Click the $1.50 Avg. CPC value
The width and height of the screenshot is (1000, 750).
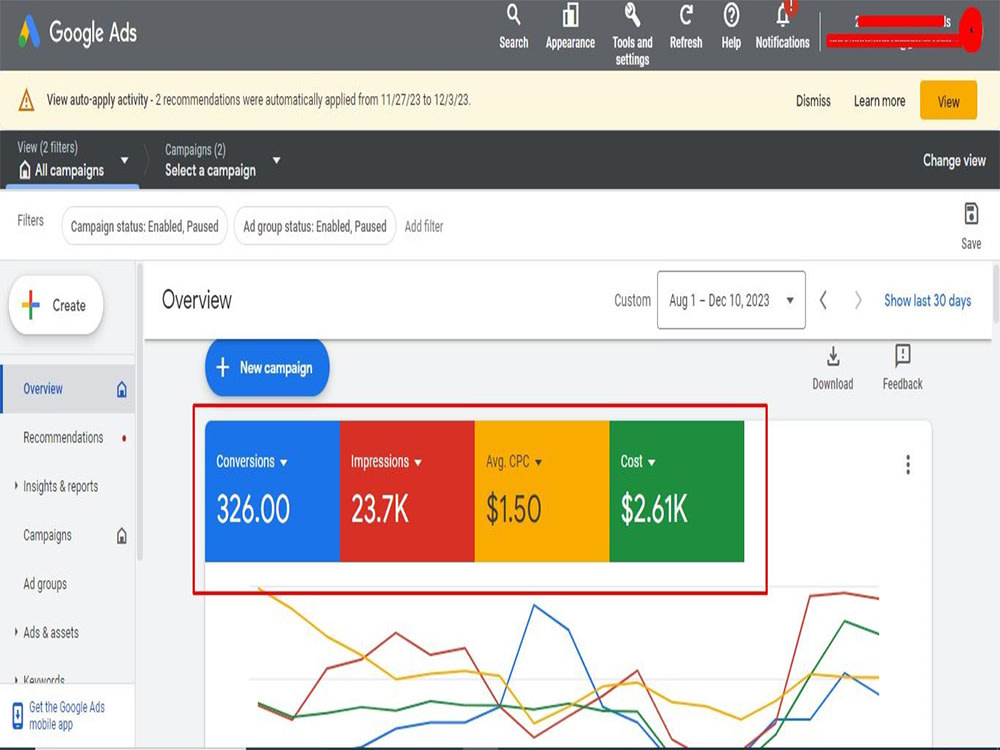pos(513,509)
